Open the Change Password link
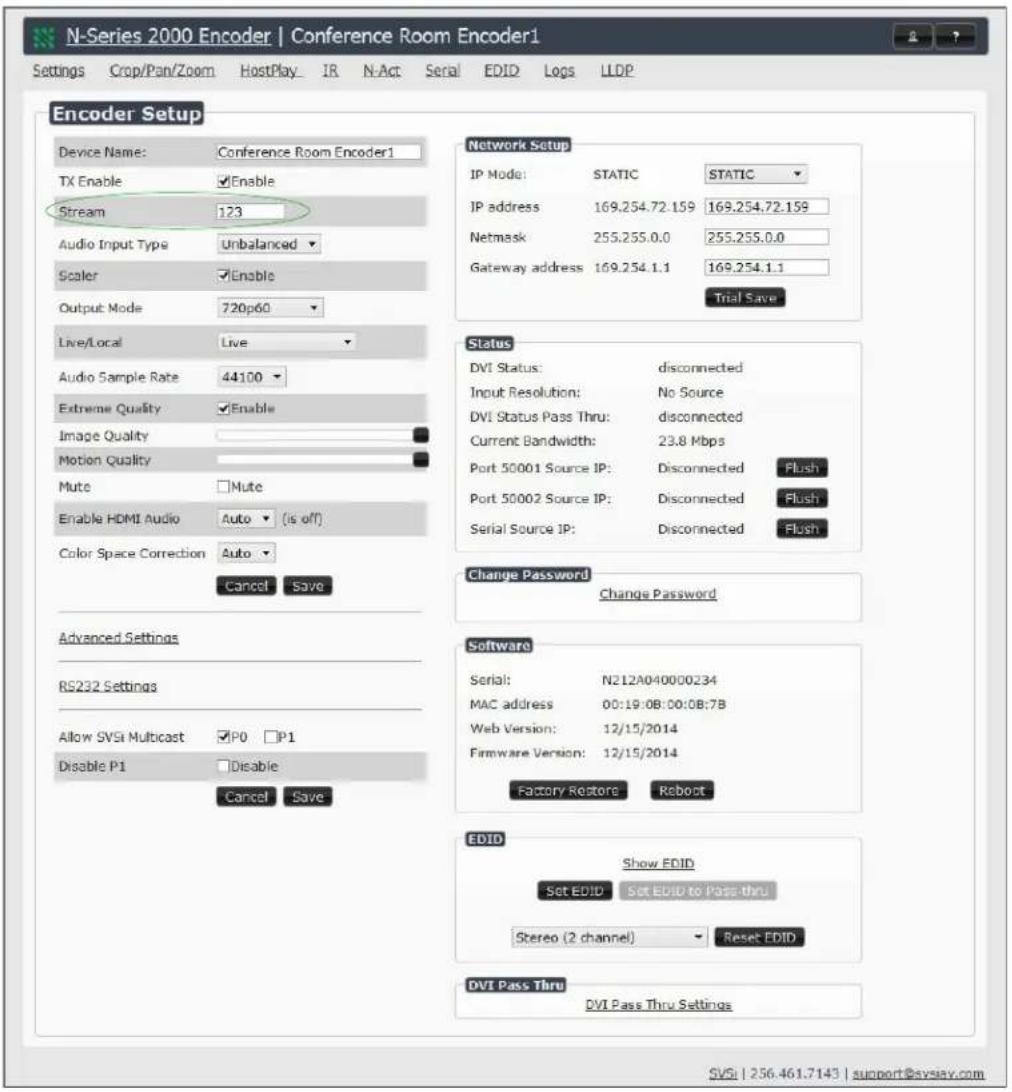This screenshot has width=1012, height=1092. 658,595
